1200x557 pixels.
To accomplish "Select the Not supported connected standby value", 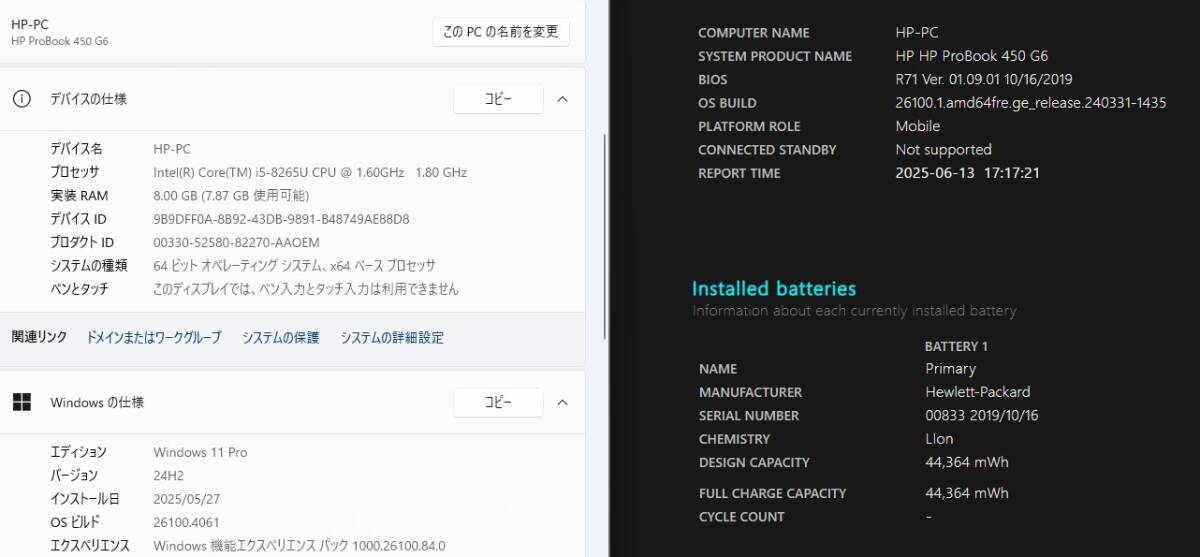I will tap(943, 150).
